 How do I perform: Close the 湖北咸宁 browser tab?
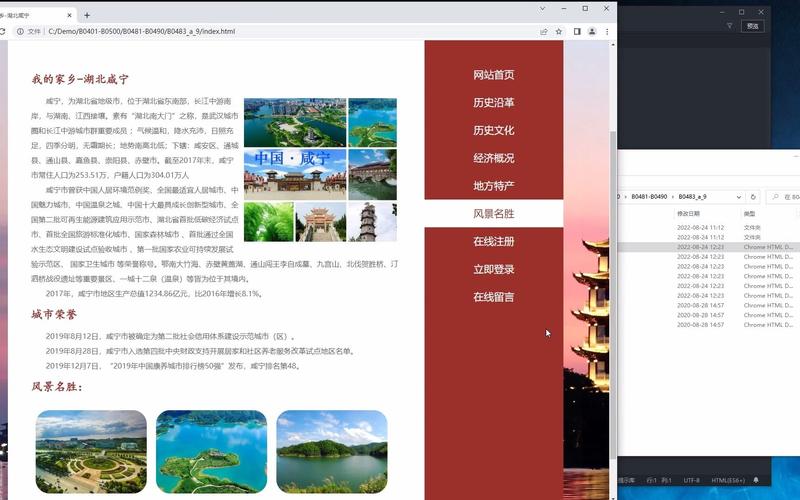69,15
